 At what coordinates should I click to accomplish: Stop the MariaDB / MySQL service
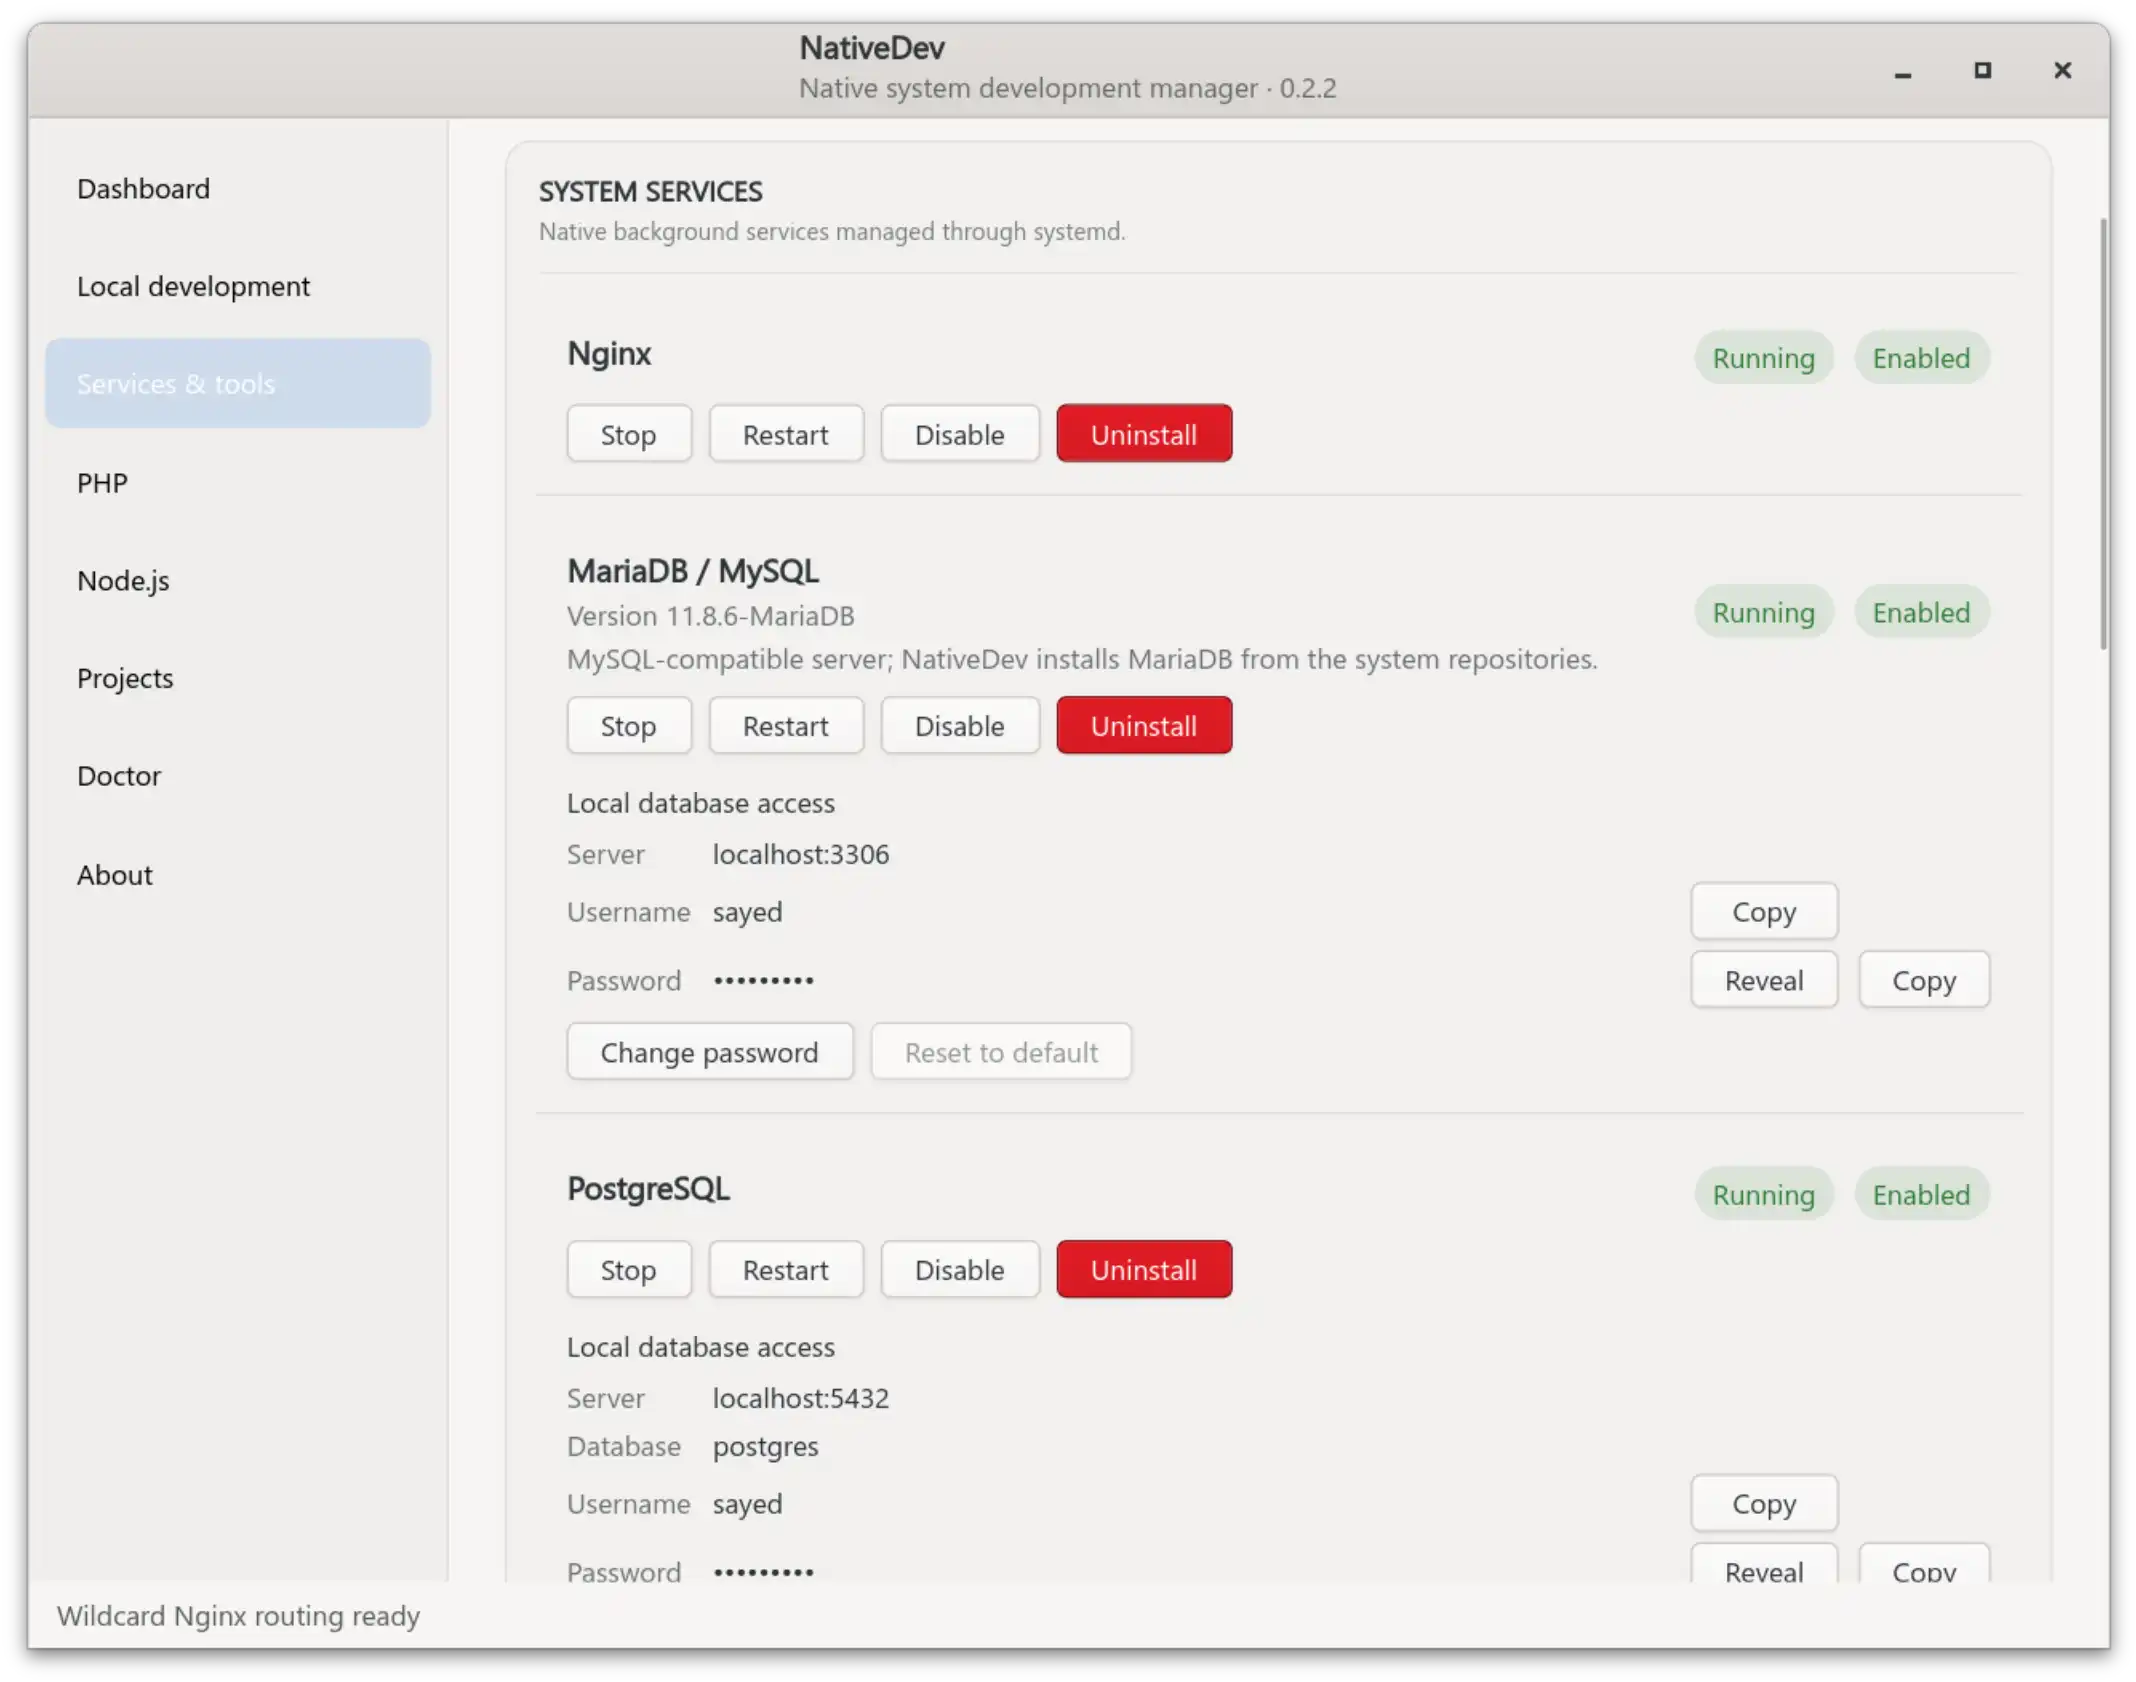629,725
